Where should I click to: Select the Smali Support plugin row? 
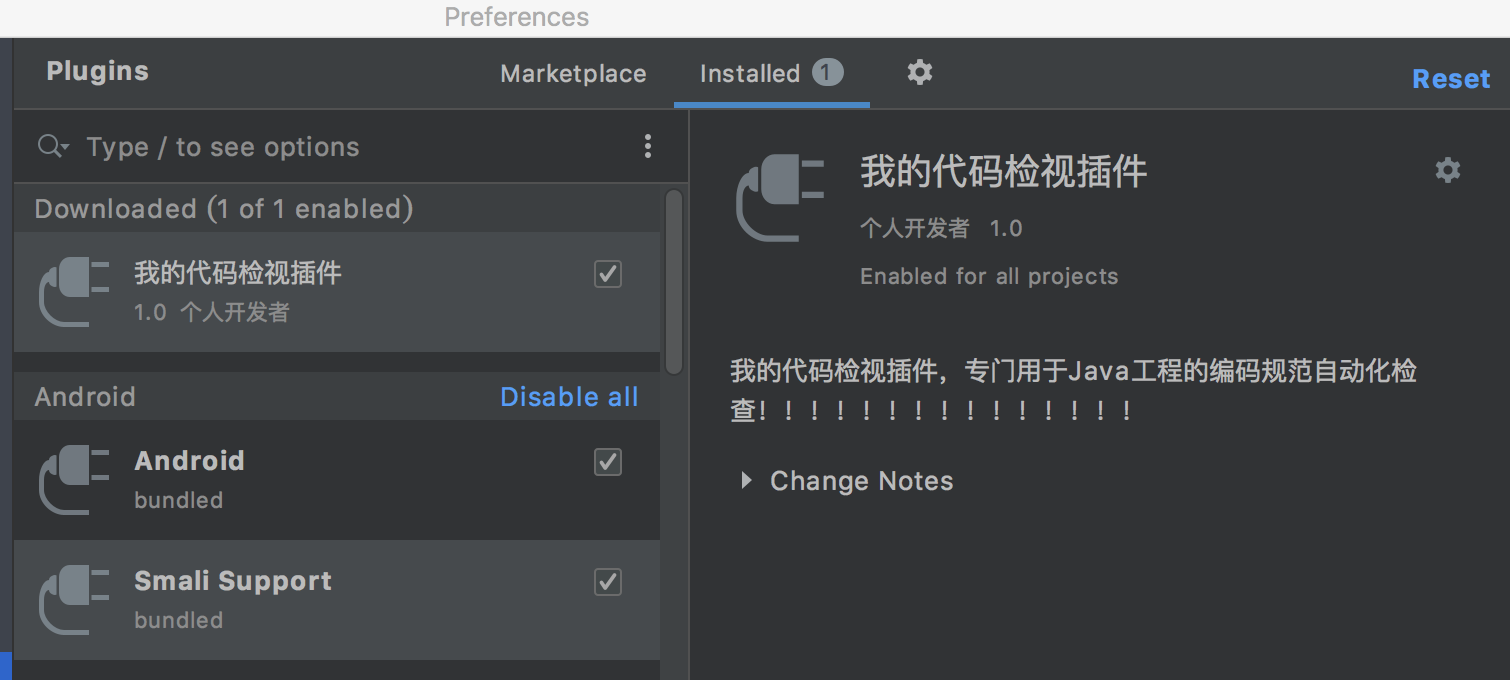point(337,600)
